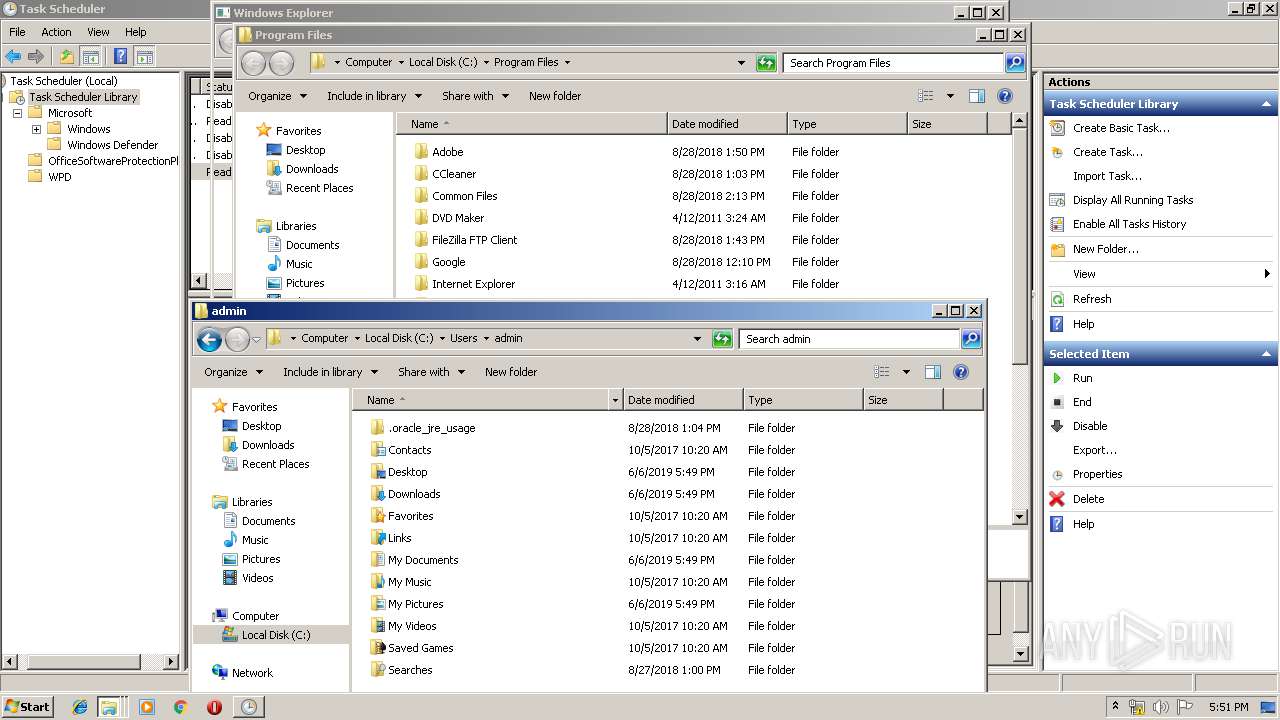Select Local Disk (C:) in admin navigation pane
The image size is (1280, 720).
[x=276, y=635]
